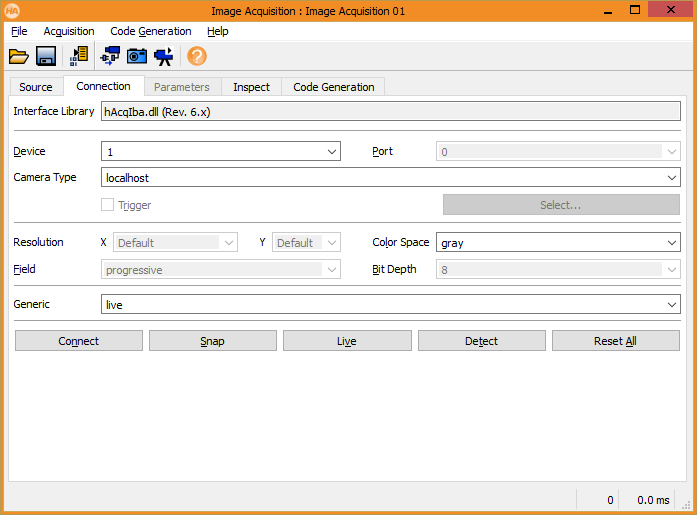Click the Connect button

click(79, 341)
